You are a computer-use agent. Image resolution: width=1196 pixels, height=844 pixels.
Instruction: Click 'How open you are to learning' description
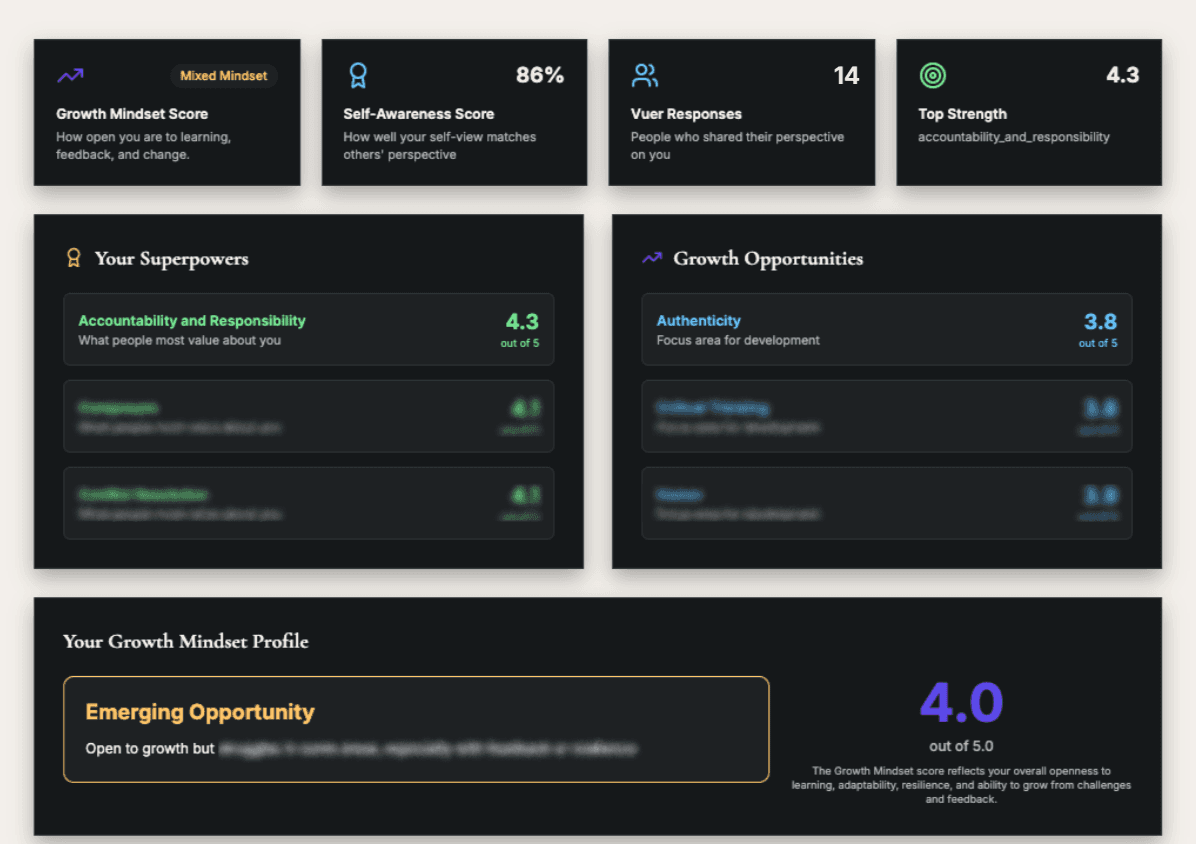click(x=143, y=146)
